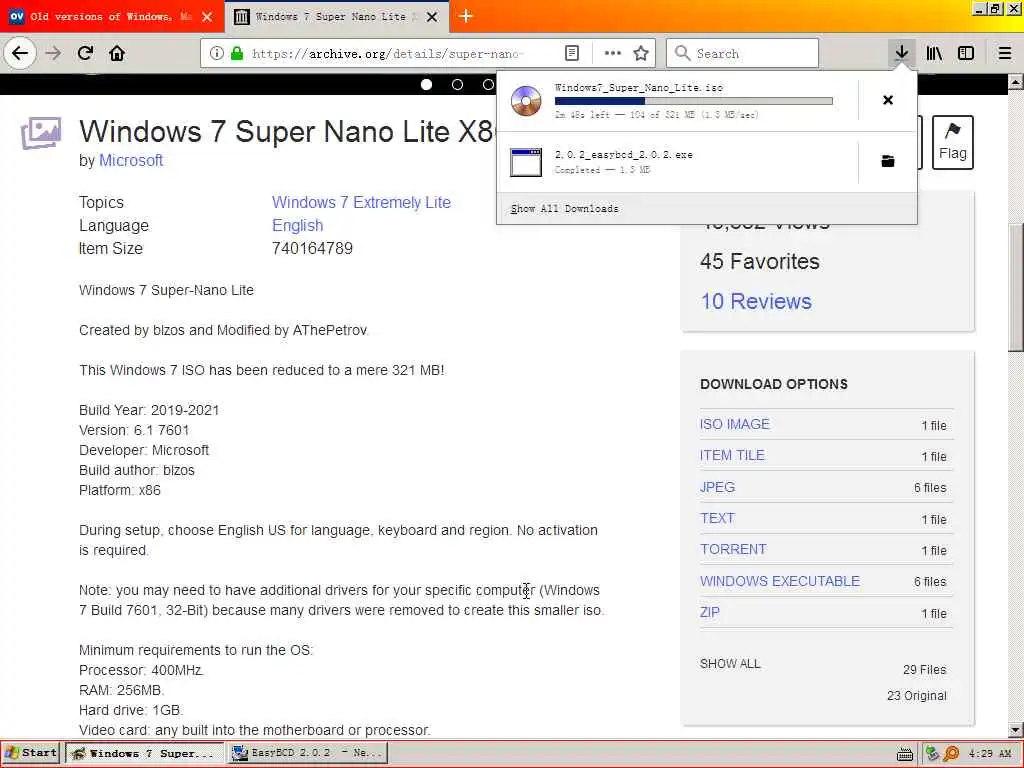Click the forward navigation arrow

coord(53,53)
